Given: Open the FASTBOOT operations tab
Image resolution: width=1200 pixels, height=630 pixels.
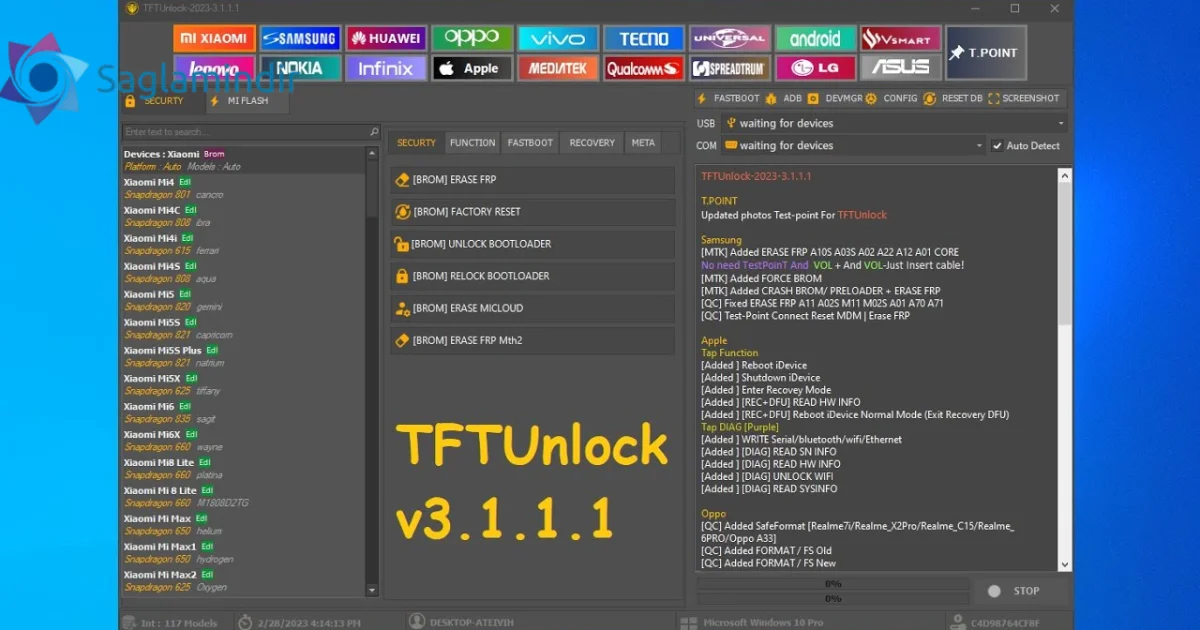Looking at the screenshot, I should [530, 143].
